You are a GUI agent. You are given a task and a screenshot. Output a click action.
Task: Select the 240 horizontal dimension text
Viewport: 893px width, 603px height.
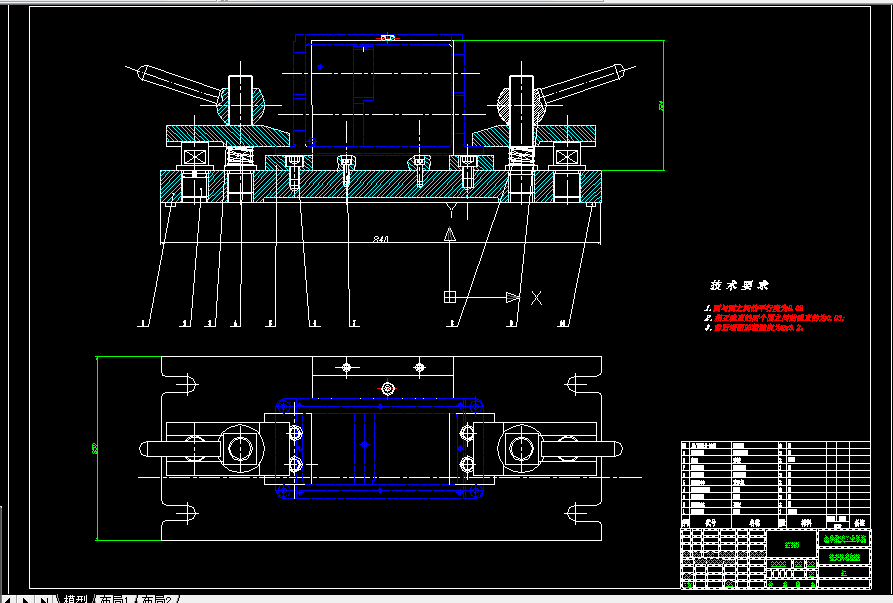click(x=380, y=239)
